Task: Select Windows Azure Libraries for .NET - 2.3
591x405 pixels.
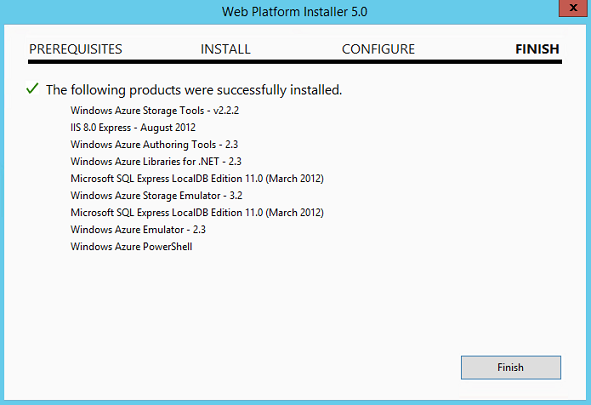Action: pos(156,161)
